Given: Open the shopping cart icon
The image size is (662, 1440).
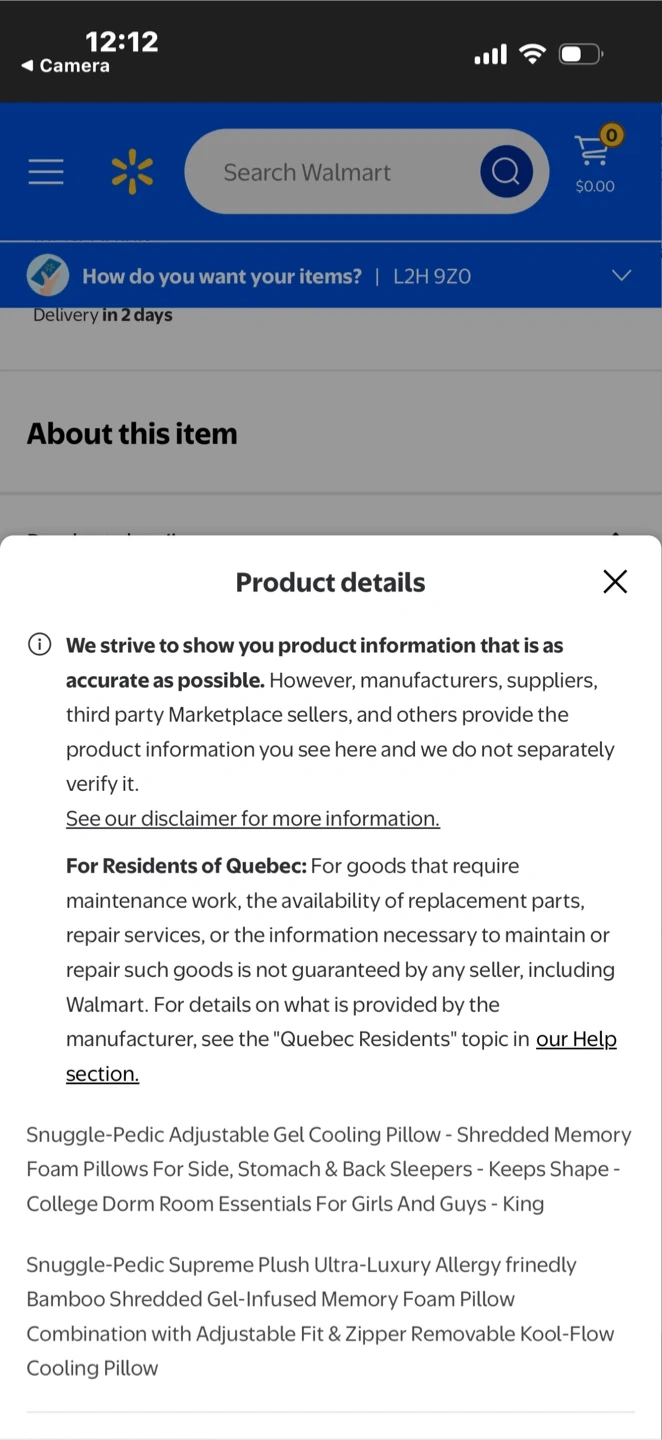Looking at the screenshot, I should coord(594,152).
